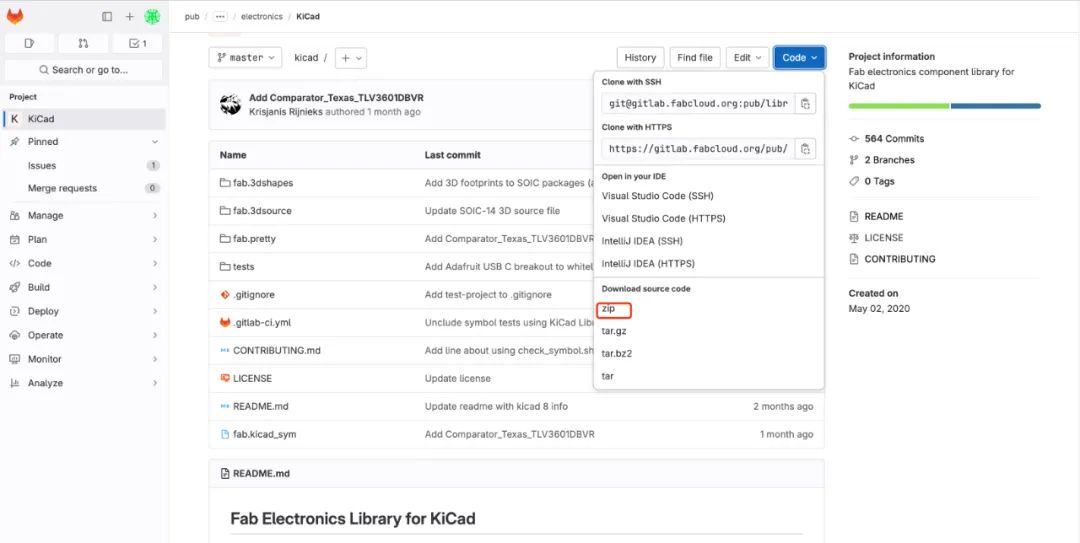Screen dimensions: 1080x543
Task: Expand the Build sidebar section
Action: [x=85, y=287]
